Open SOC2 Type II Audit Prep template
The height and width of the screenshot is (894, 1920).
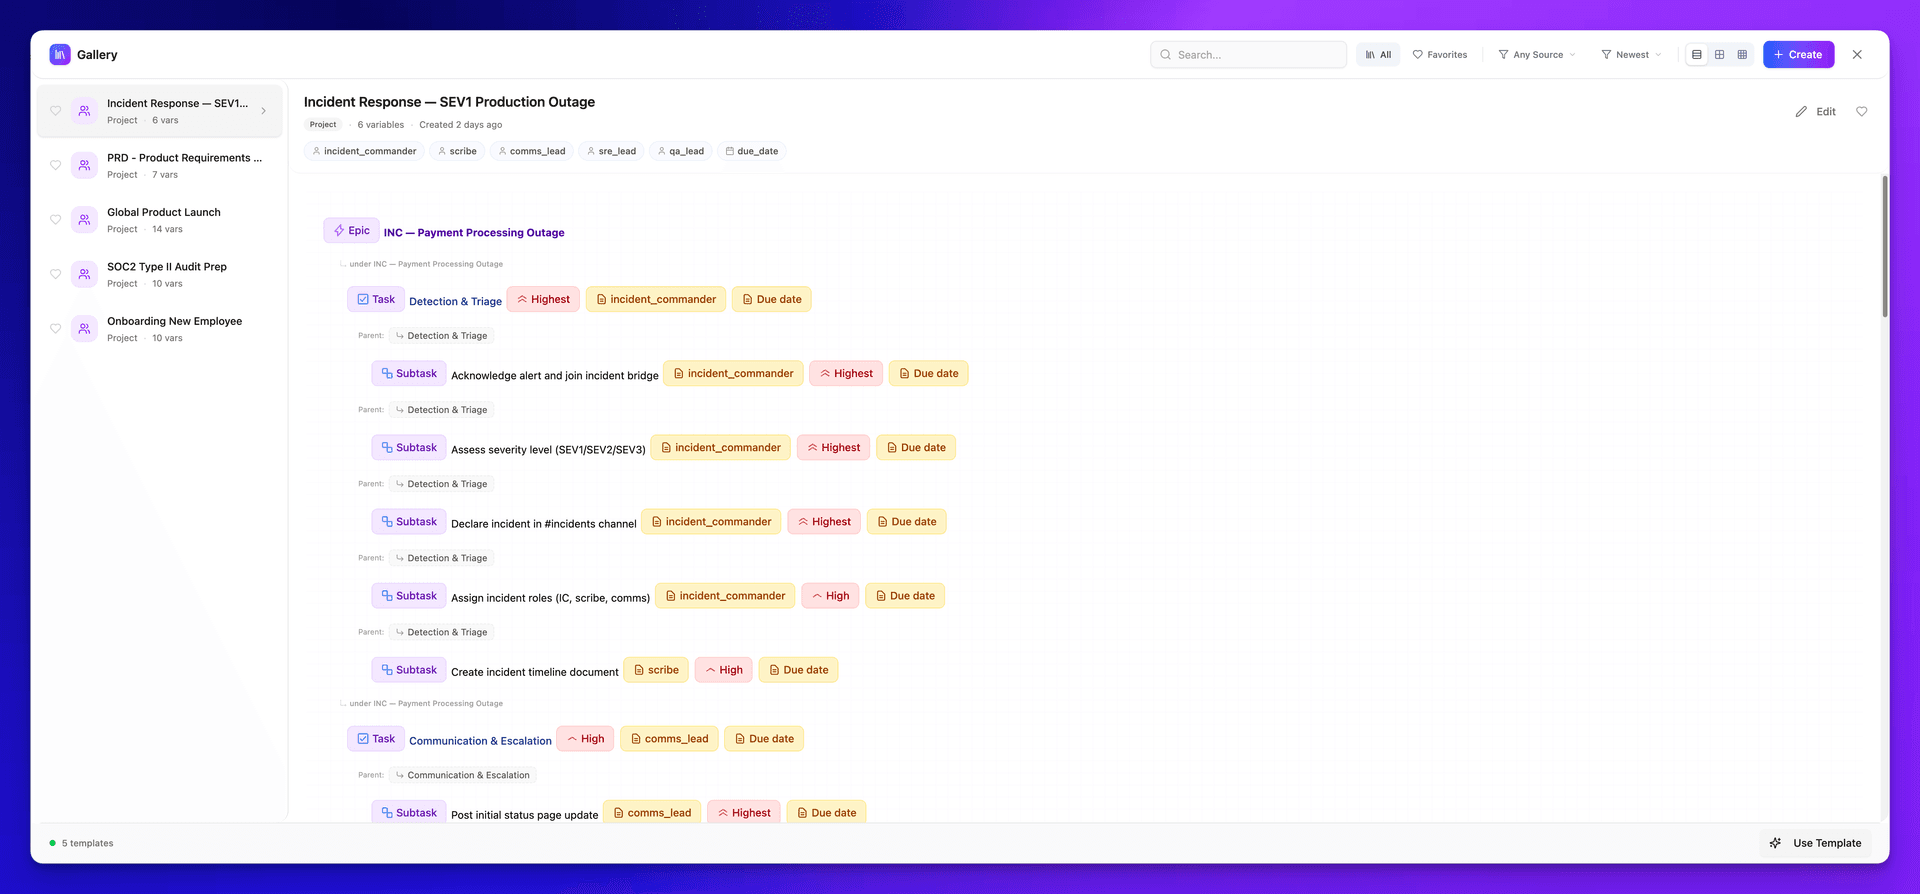coord(160,274)
